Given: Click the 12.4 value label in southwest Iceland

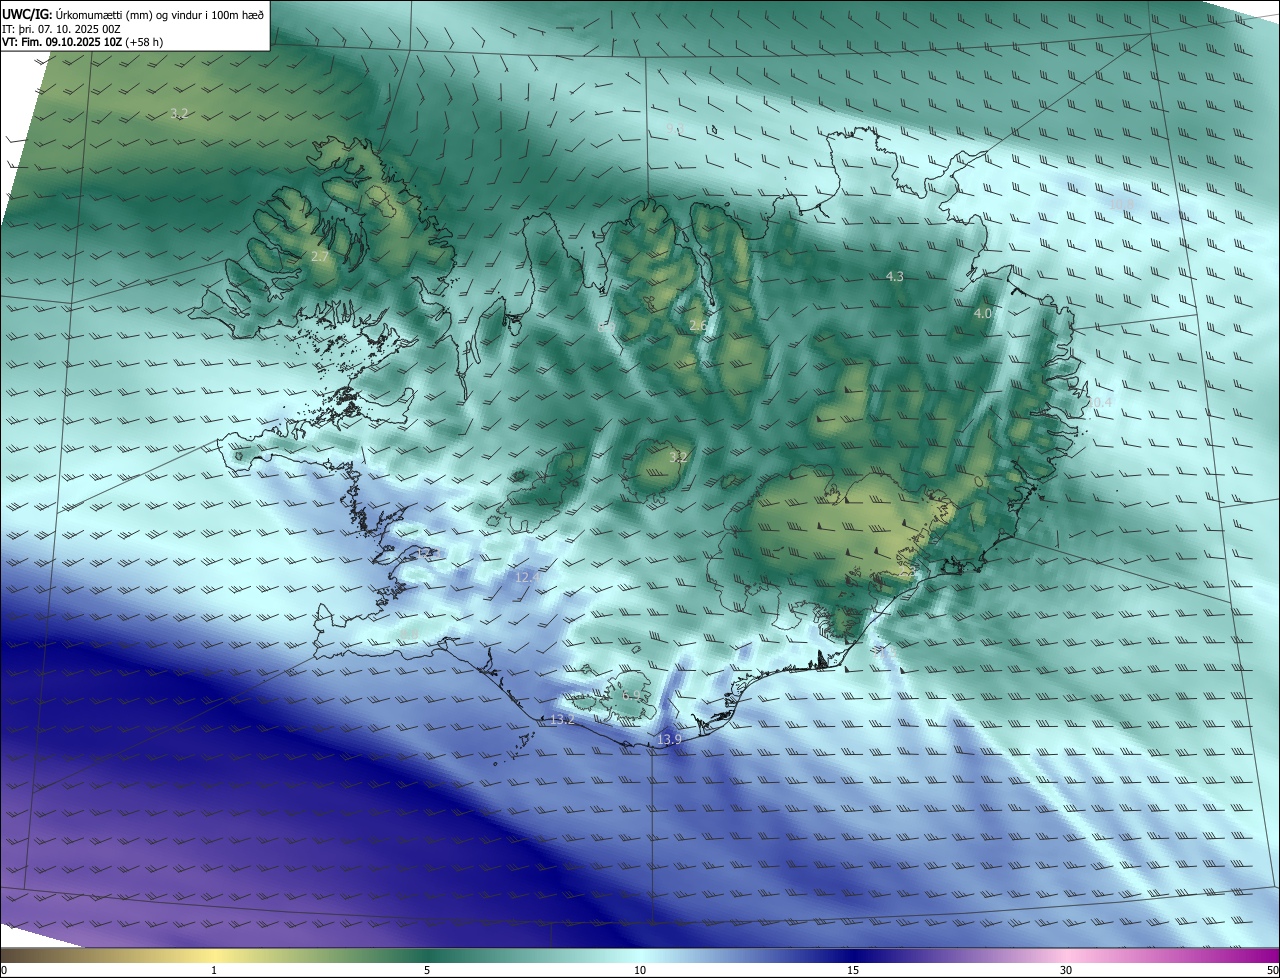Looking at the screenshot, I should click(526, 577).
